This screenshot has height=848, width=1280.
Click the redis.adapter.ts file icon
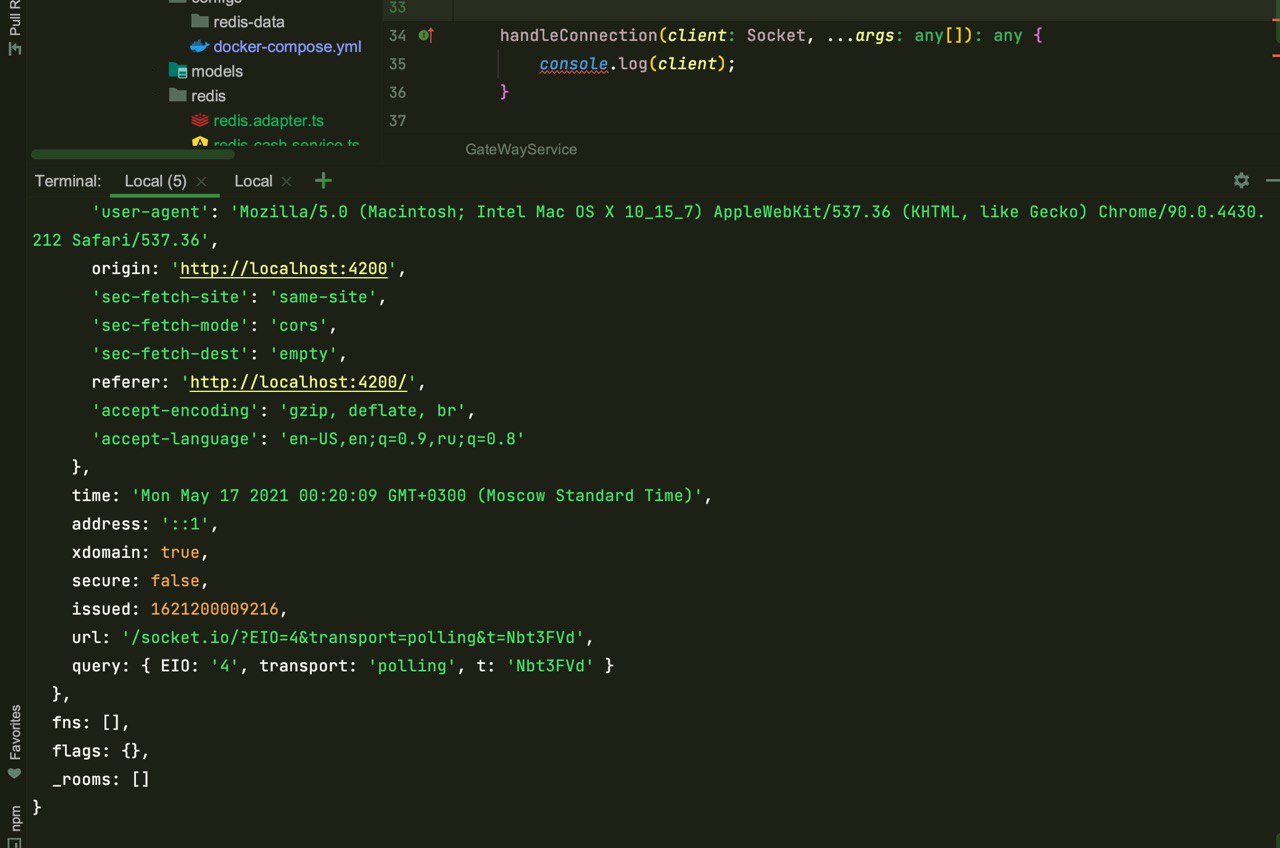coord(200,120)
